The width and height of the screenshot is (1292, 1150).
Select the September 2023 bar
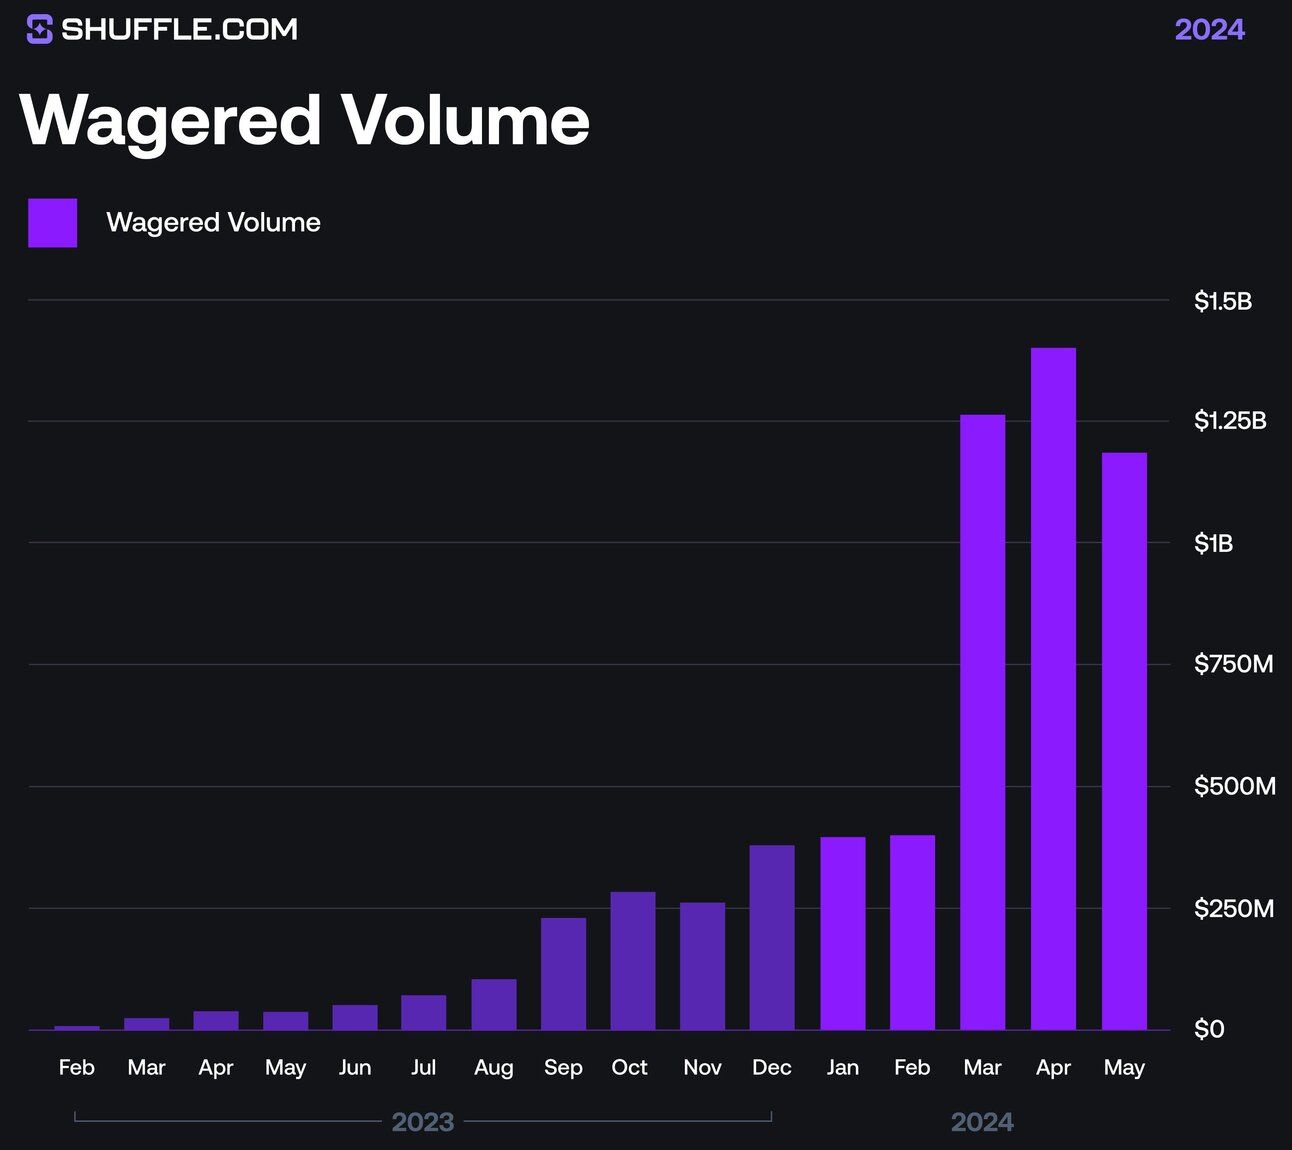pos(563,974)
